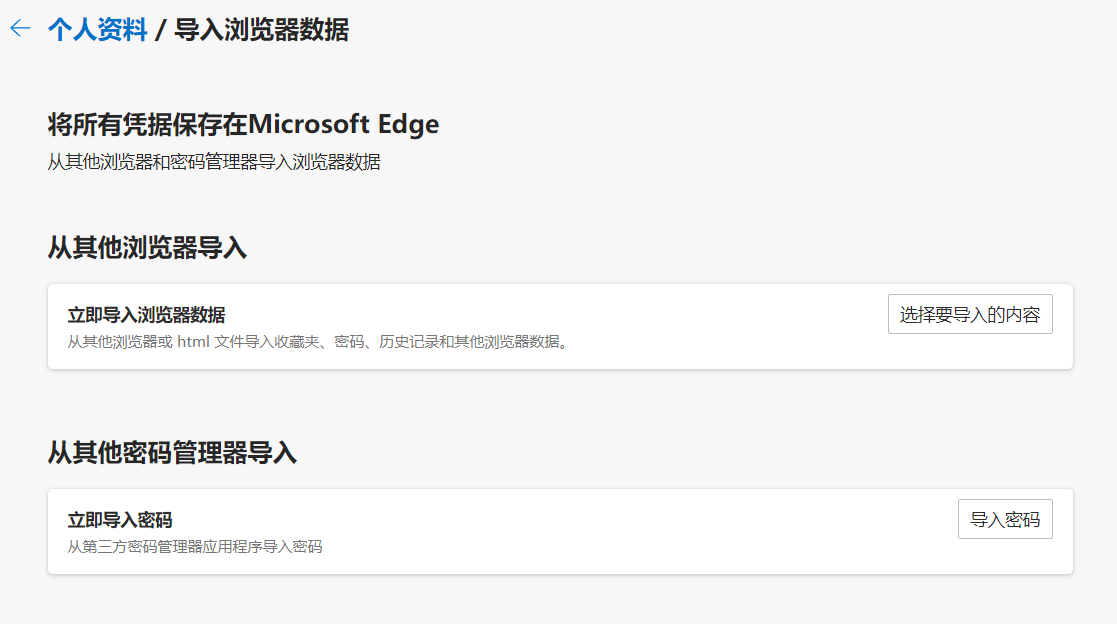1117x624 pixels.
Task: Click the 将所有凭据保存在Microsoft Edge heading
Action: (x=243, y=124)
